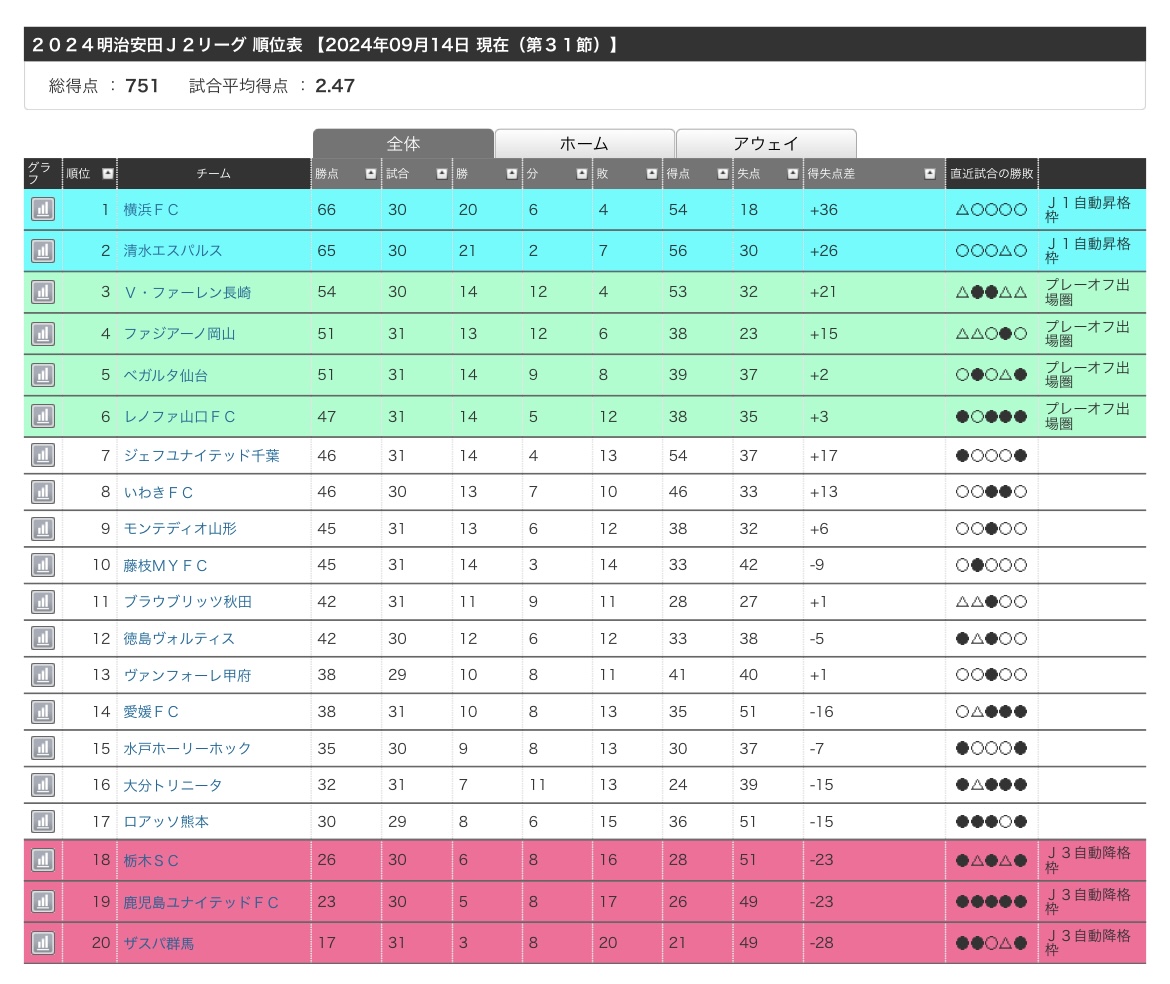Viewport: 1170px width, 984px height.
Task: Open graph icon for 愛媛FC row
Action: [43, 712]
